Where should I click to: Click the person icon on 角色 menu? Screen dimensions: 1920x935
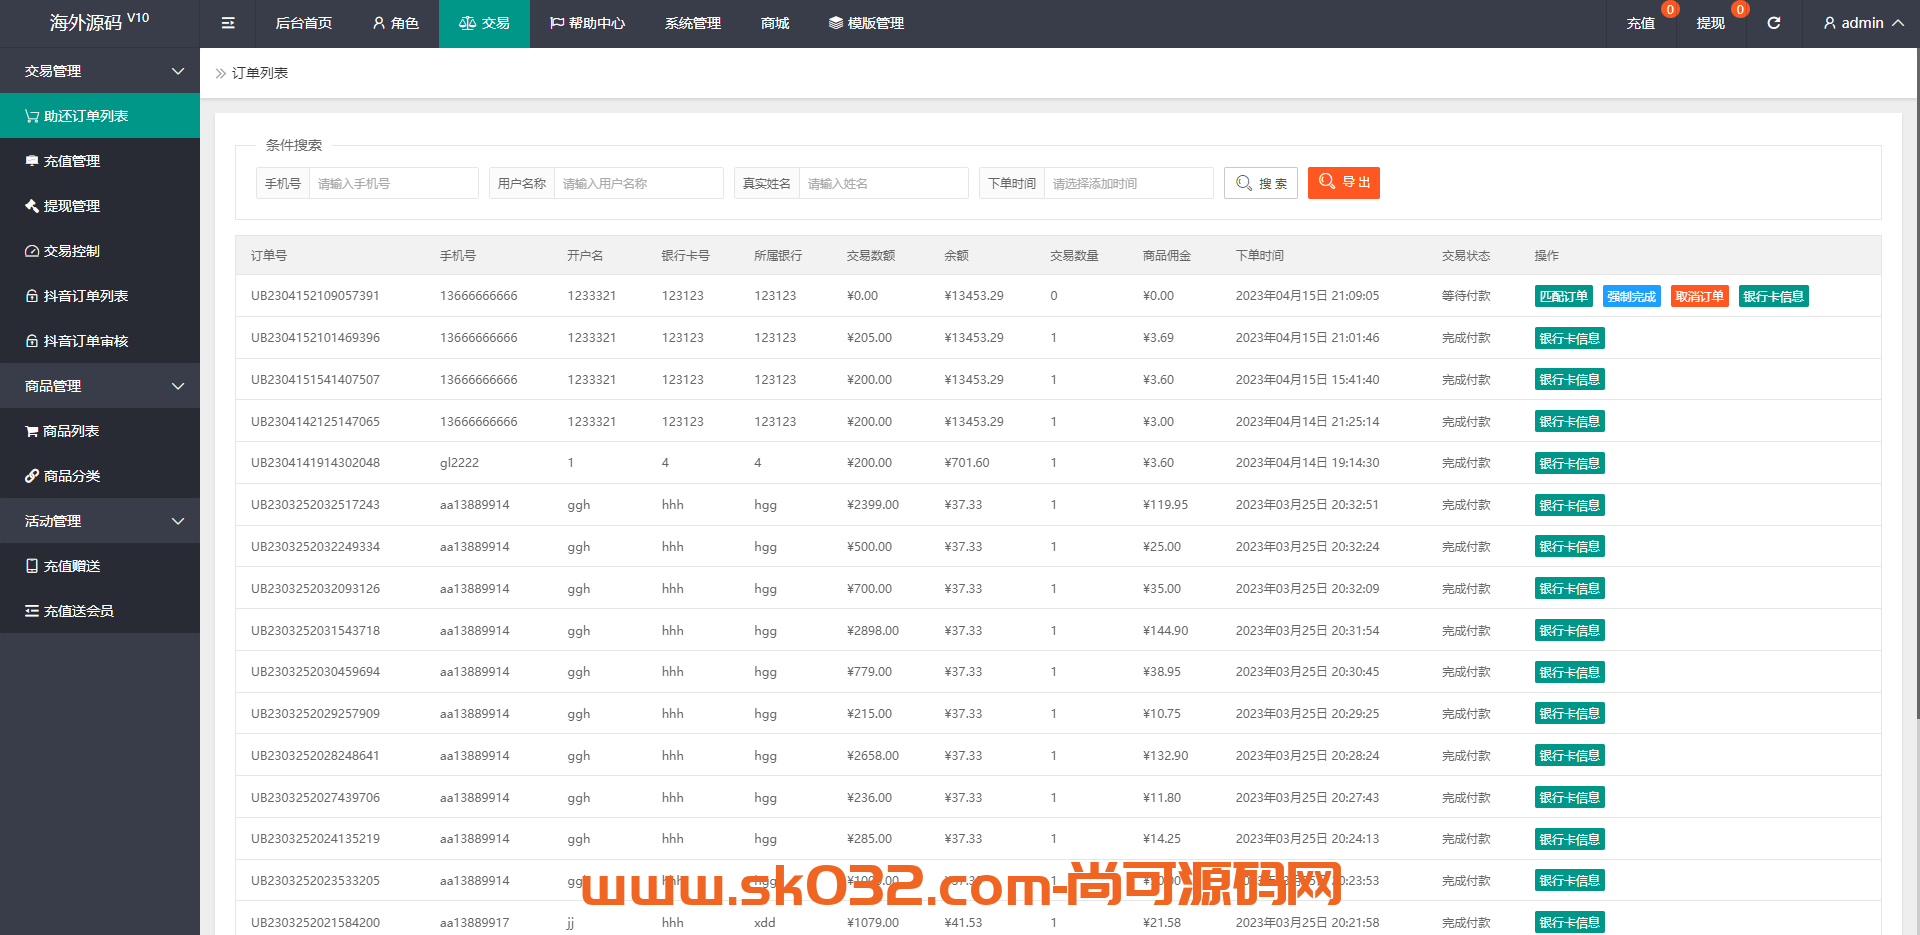click(379, 23)
